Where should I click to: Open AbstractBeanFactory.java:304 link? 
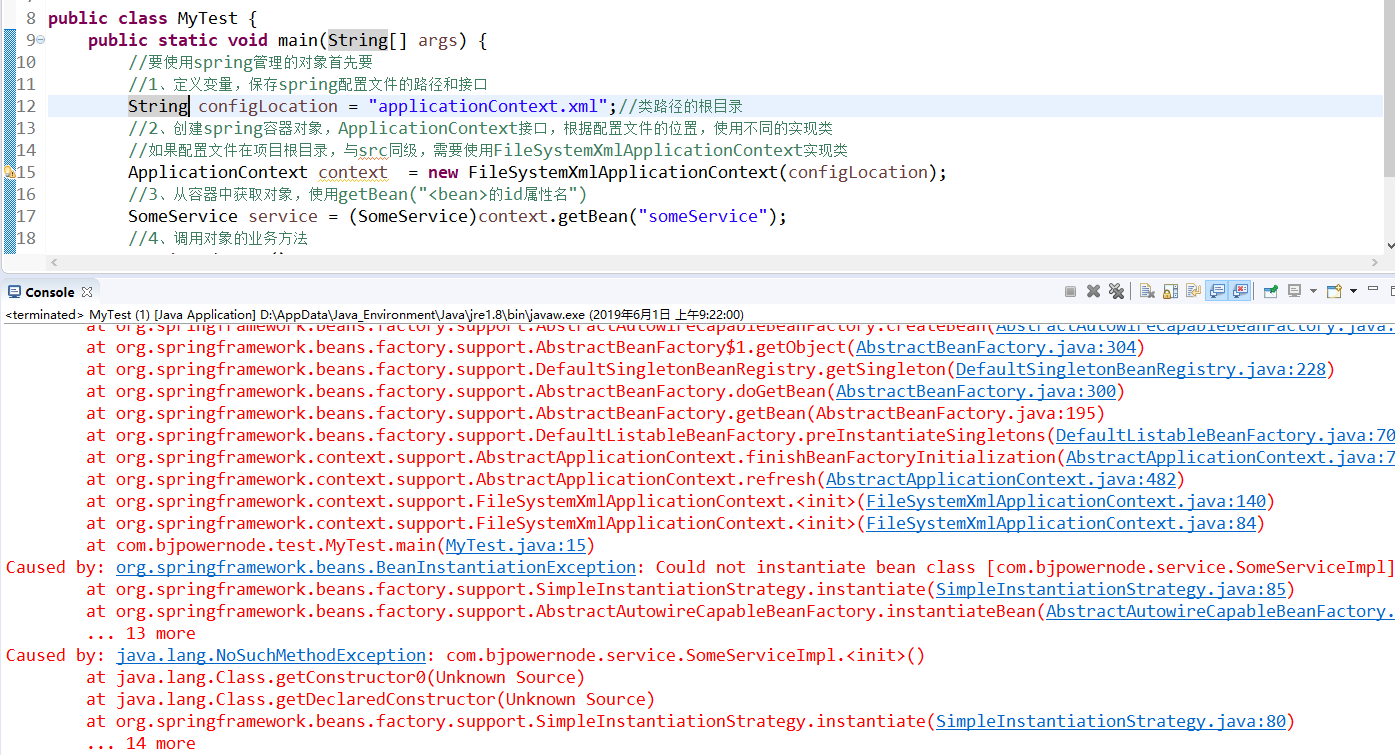(996, 347)
